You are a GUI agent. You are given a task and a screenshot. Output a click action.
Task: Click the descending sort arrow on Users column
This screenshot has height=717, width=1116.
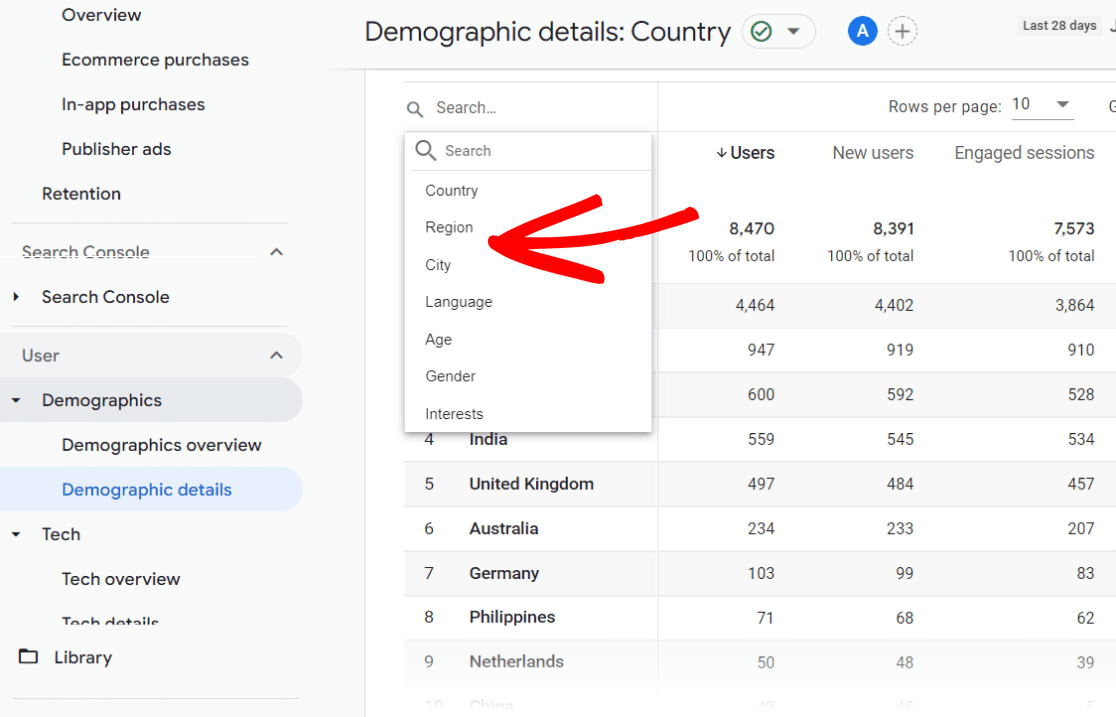click(723, 153)
